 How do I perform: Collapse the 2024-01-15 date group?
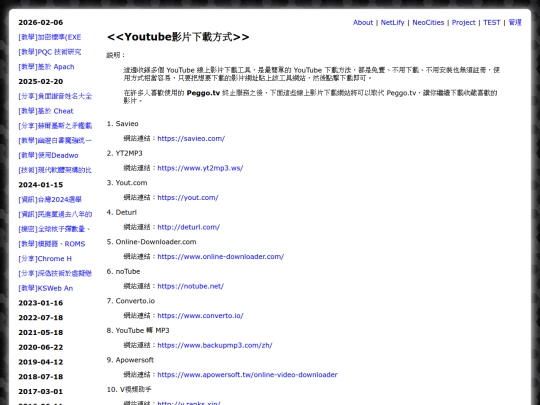pos(41,185)
